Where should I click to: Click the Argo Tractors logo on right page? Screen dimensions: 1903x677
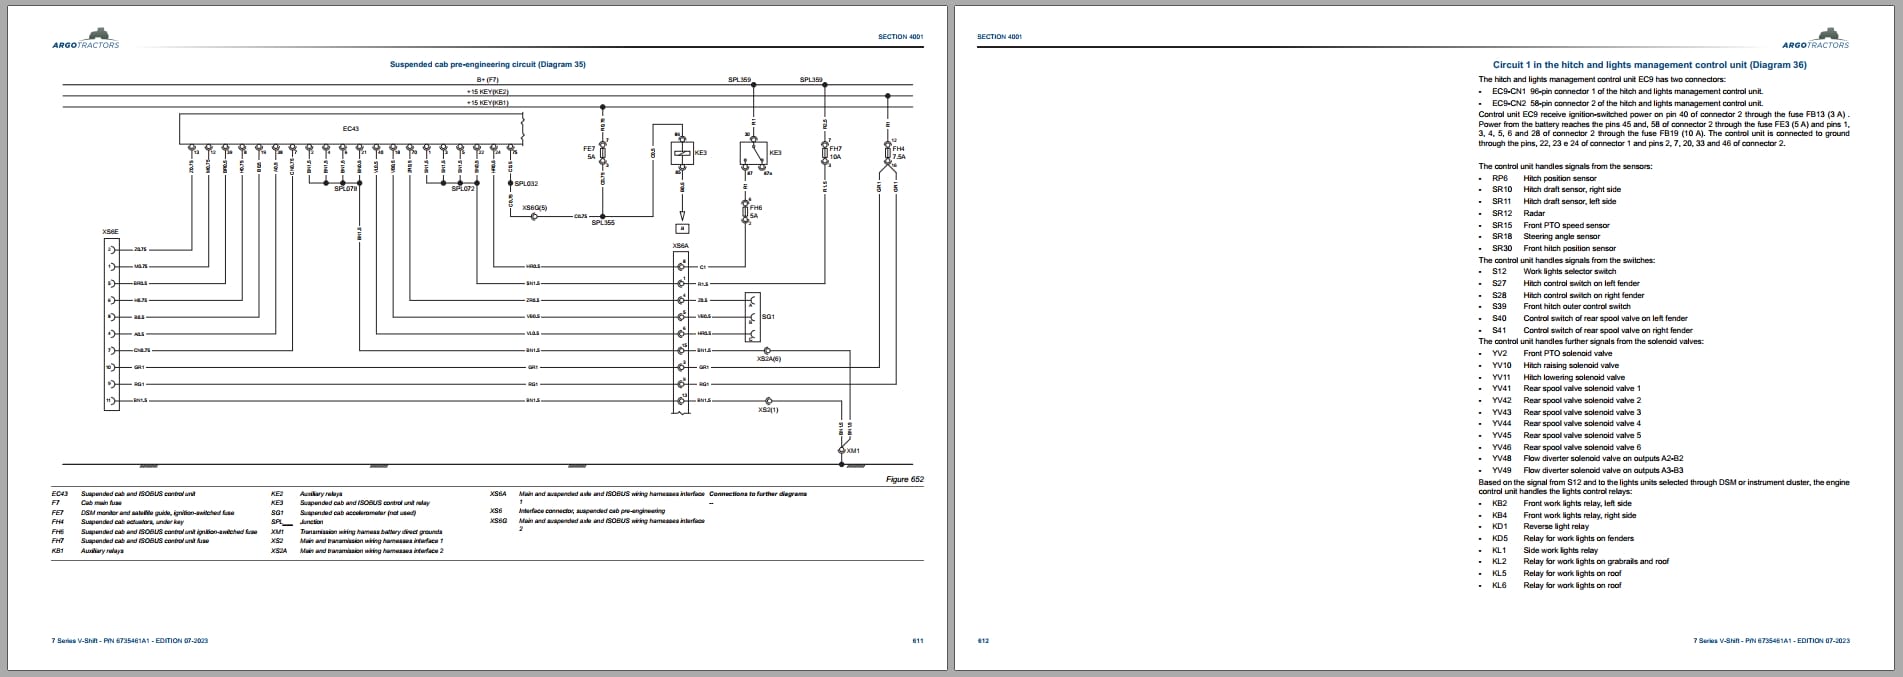pos(1815,39)
